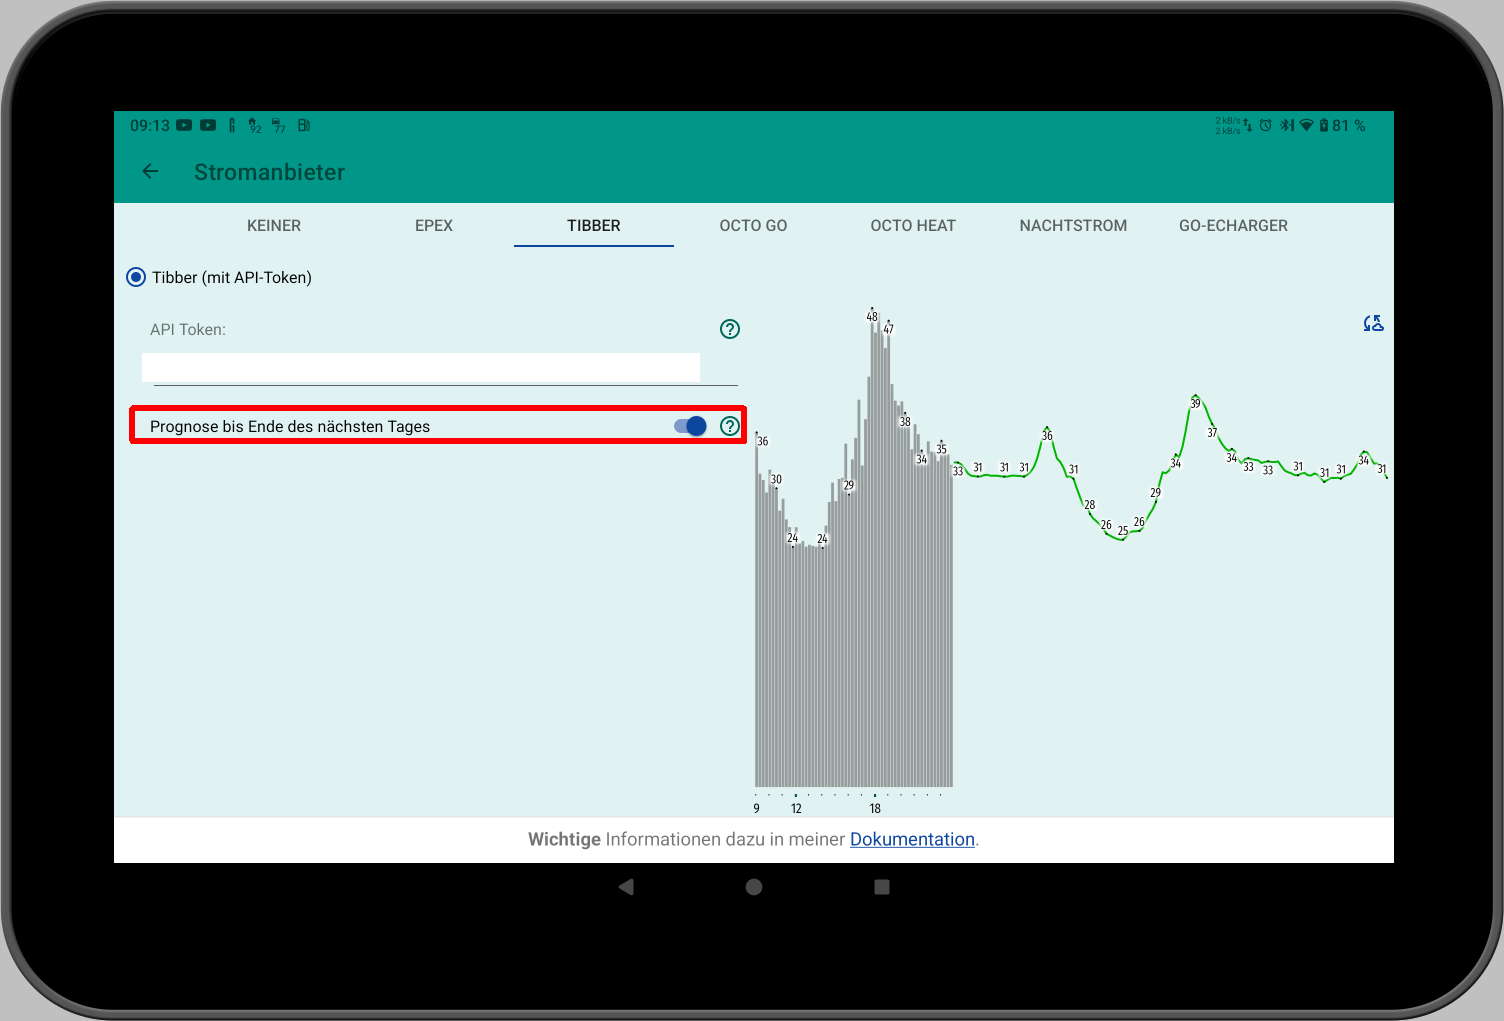Image resolution: width=1504 pixels, height=1021 pixels.
Task: Switch to the KEINER tab
Action: (274, 226)
